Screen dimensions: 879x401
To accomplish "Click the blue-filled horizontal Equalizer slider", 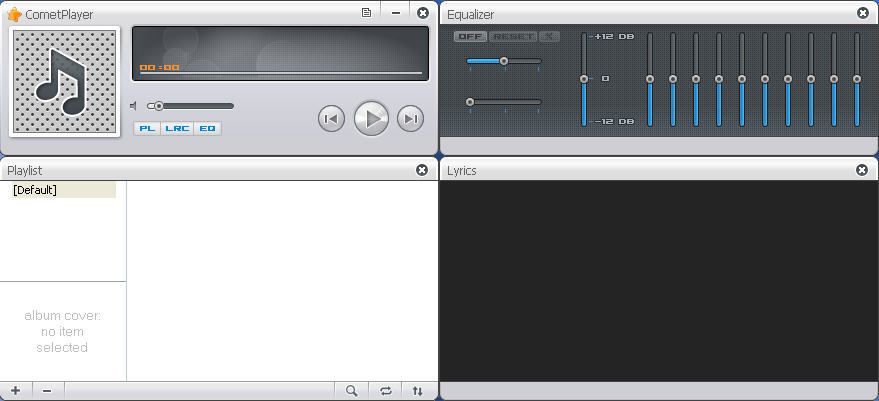I will click(x=504, y=61).
